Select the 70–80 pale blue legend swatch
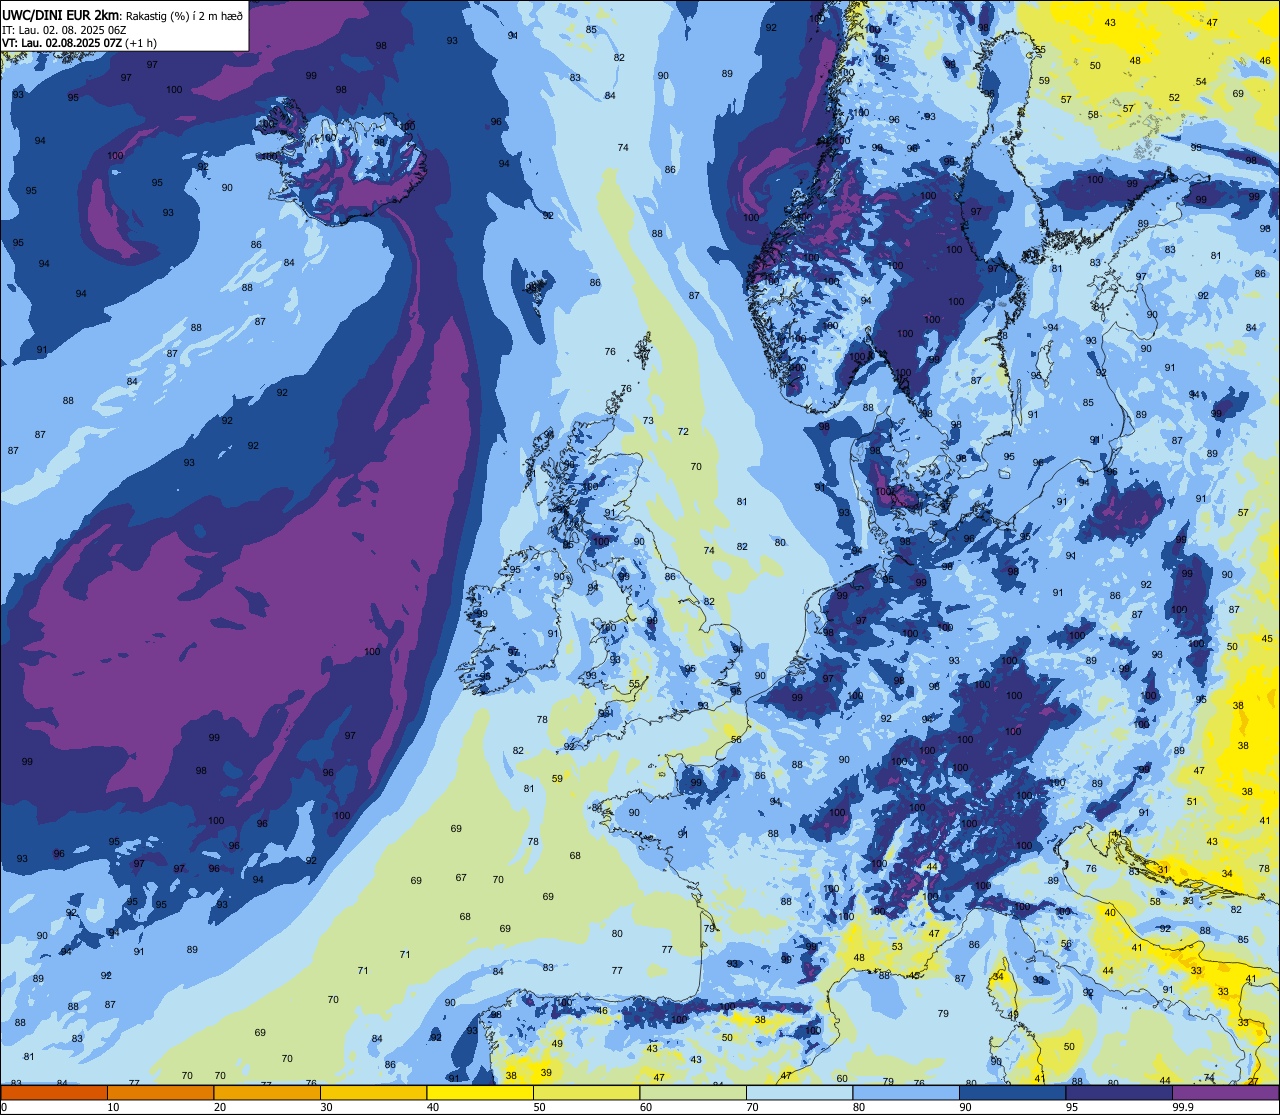The height and width of the screenshot is (1115, 1280). tap(799, 1093)
